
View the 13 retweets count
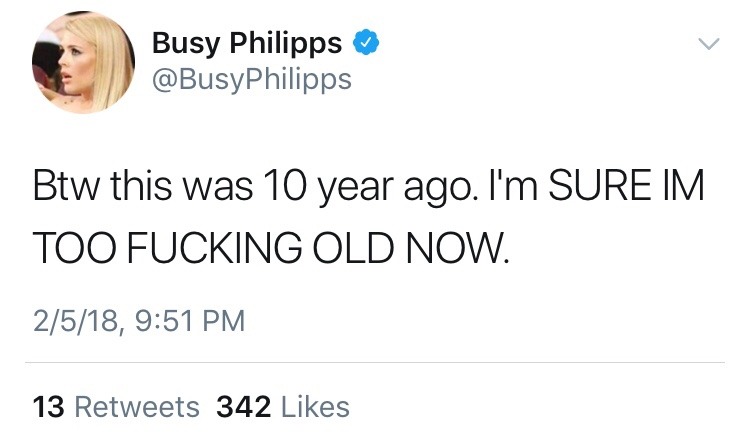coord(48,406)
